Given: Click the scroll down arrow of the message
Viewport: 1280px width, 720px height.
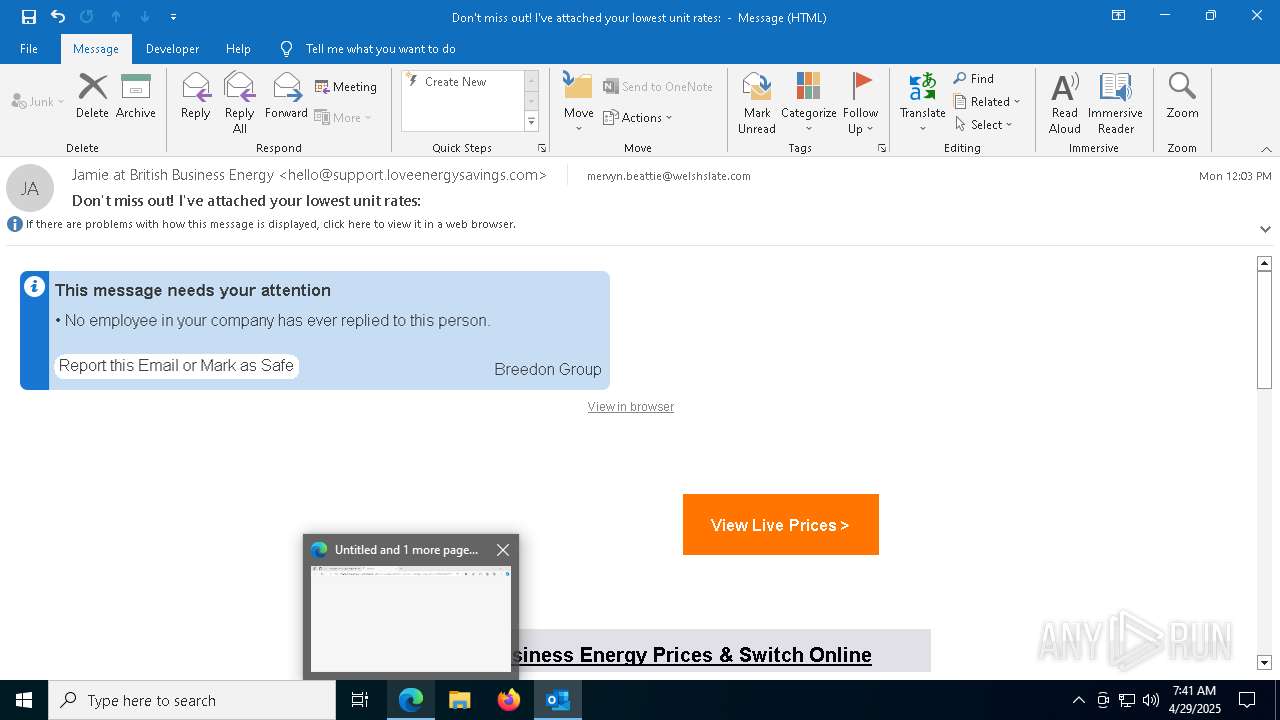Looking at the screenshot, I should 1264,662.
